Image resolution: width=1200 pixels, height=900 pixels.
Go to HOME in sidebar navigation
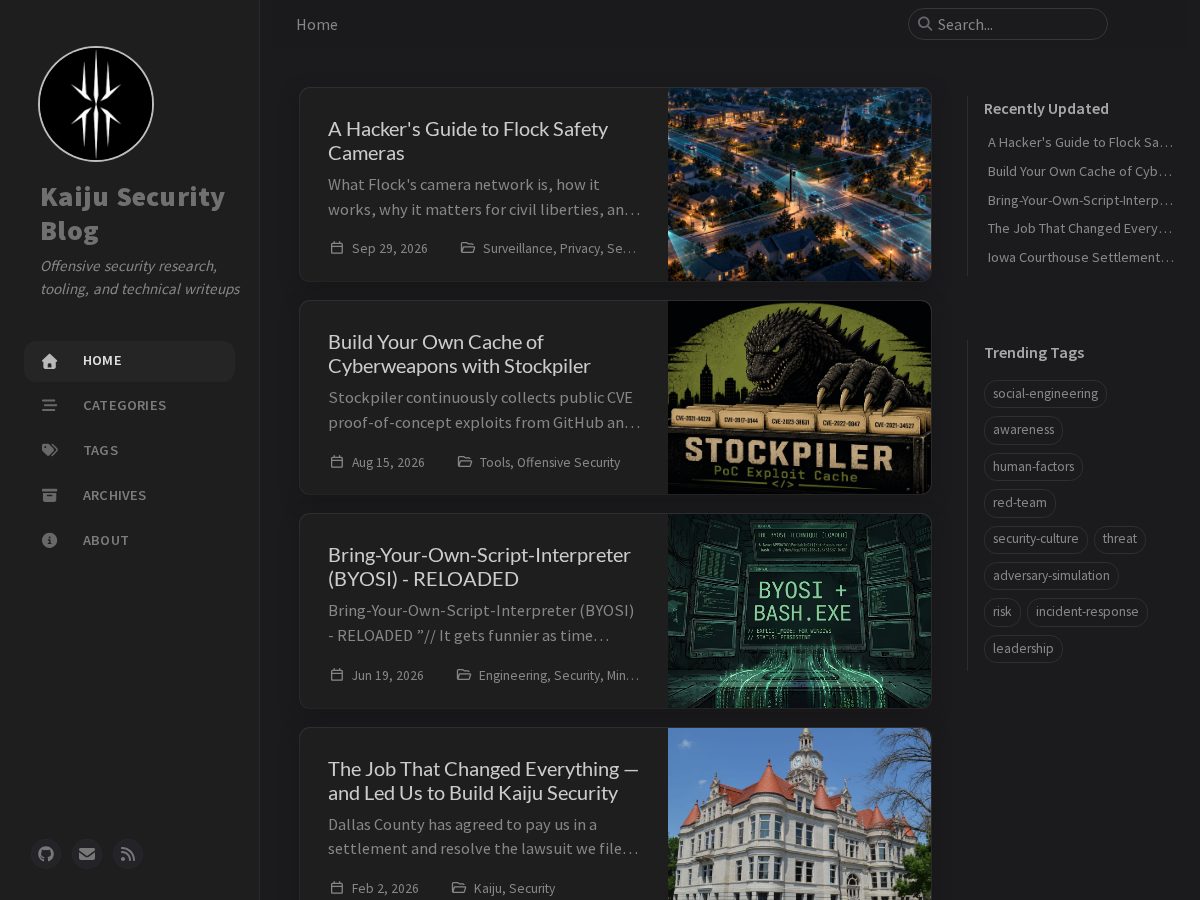(x=130, y=361)
